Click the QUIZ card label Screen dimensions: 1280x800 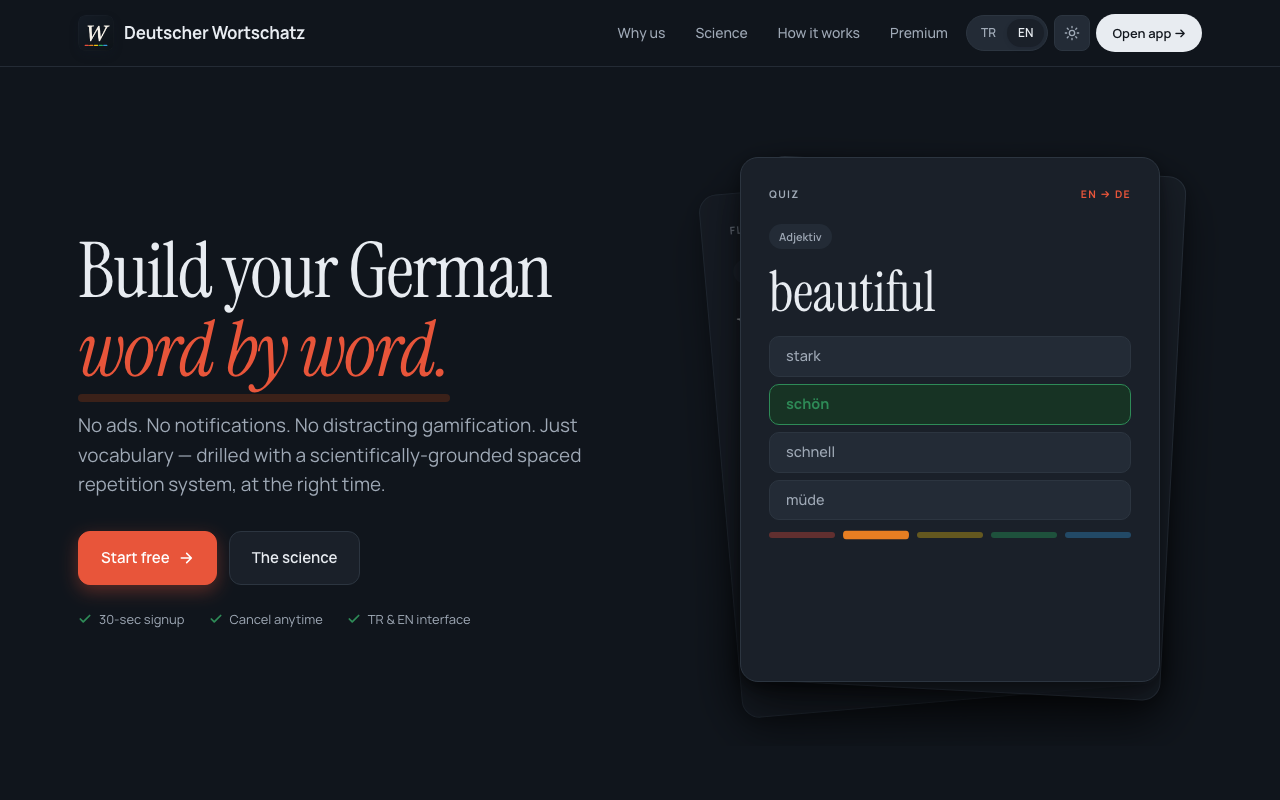(784, 195)
